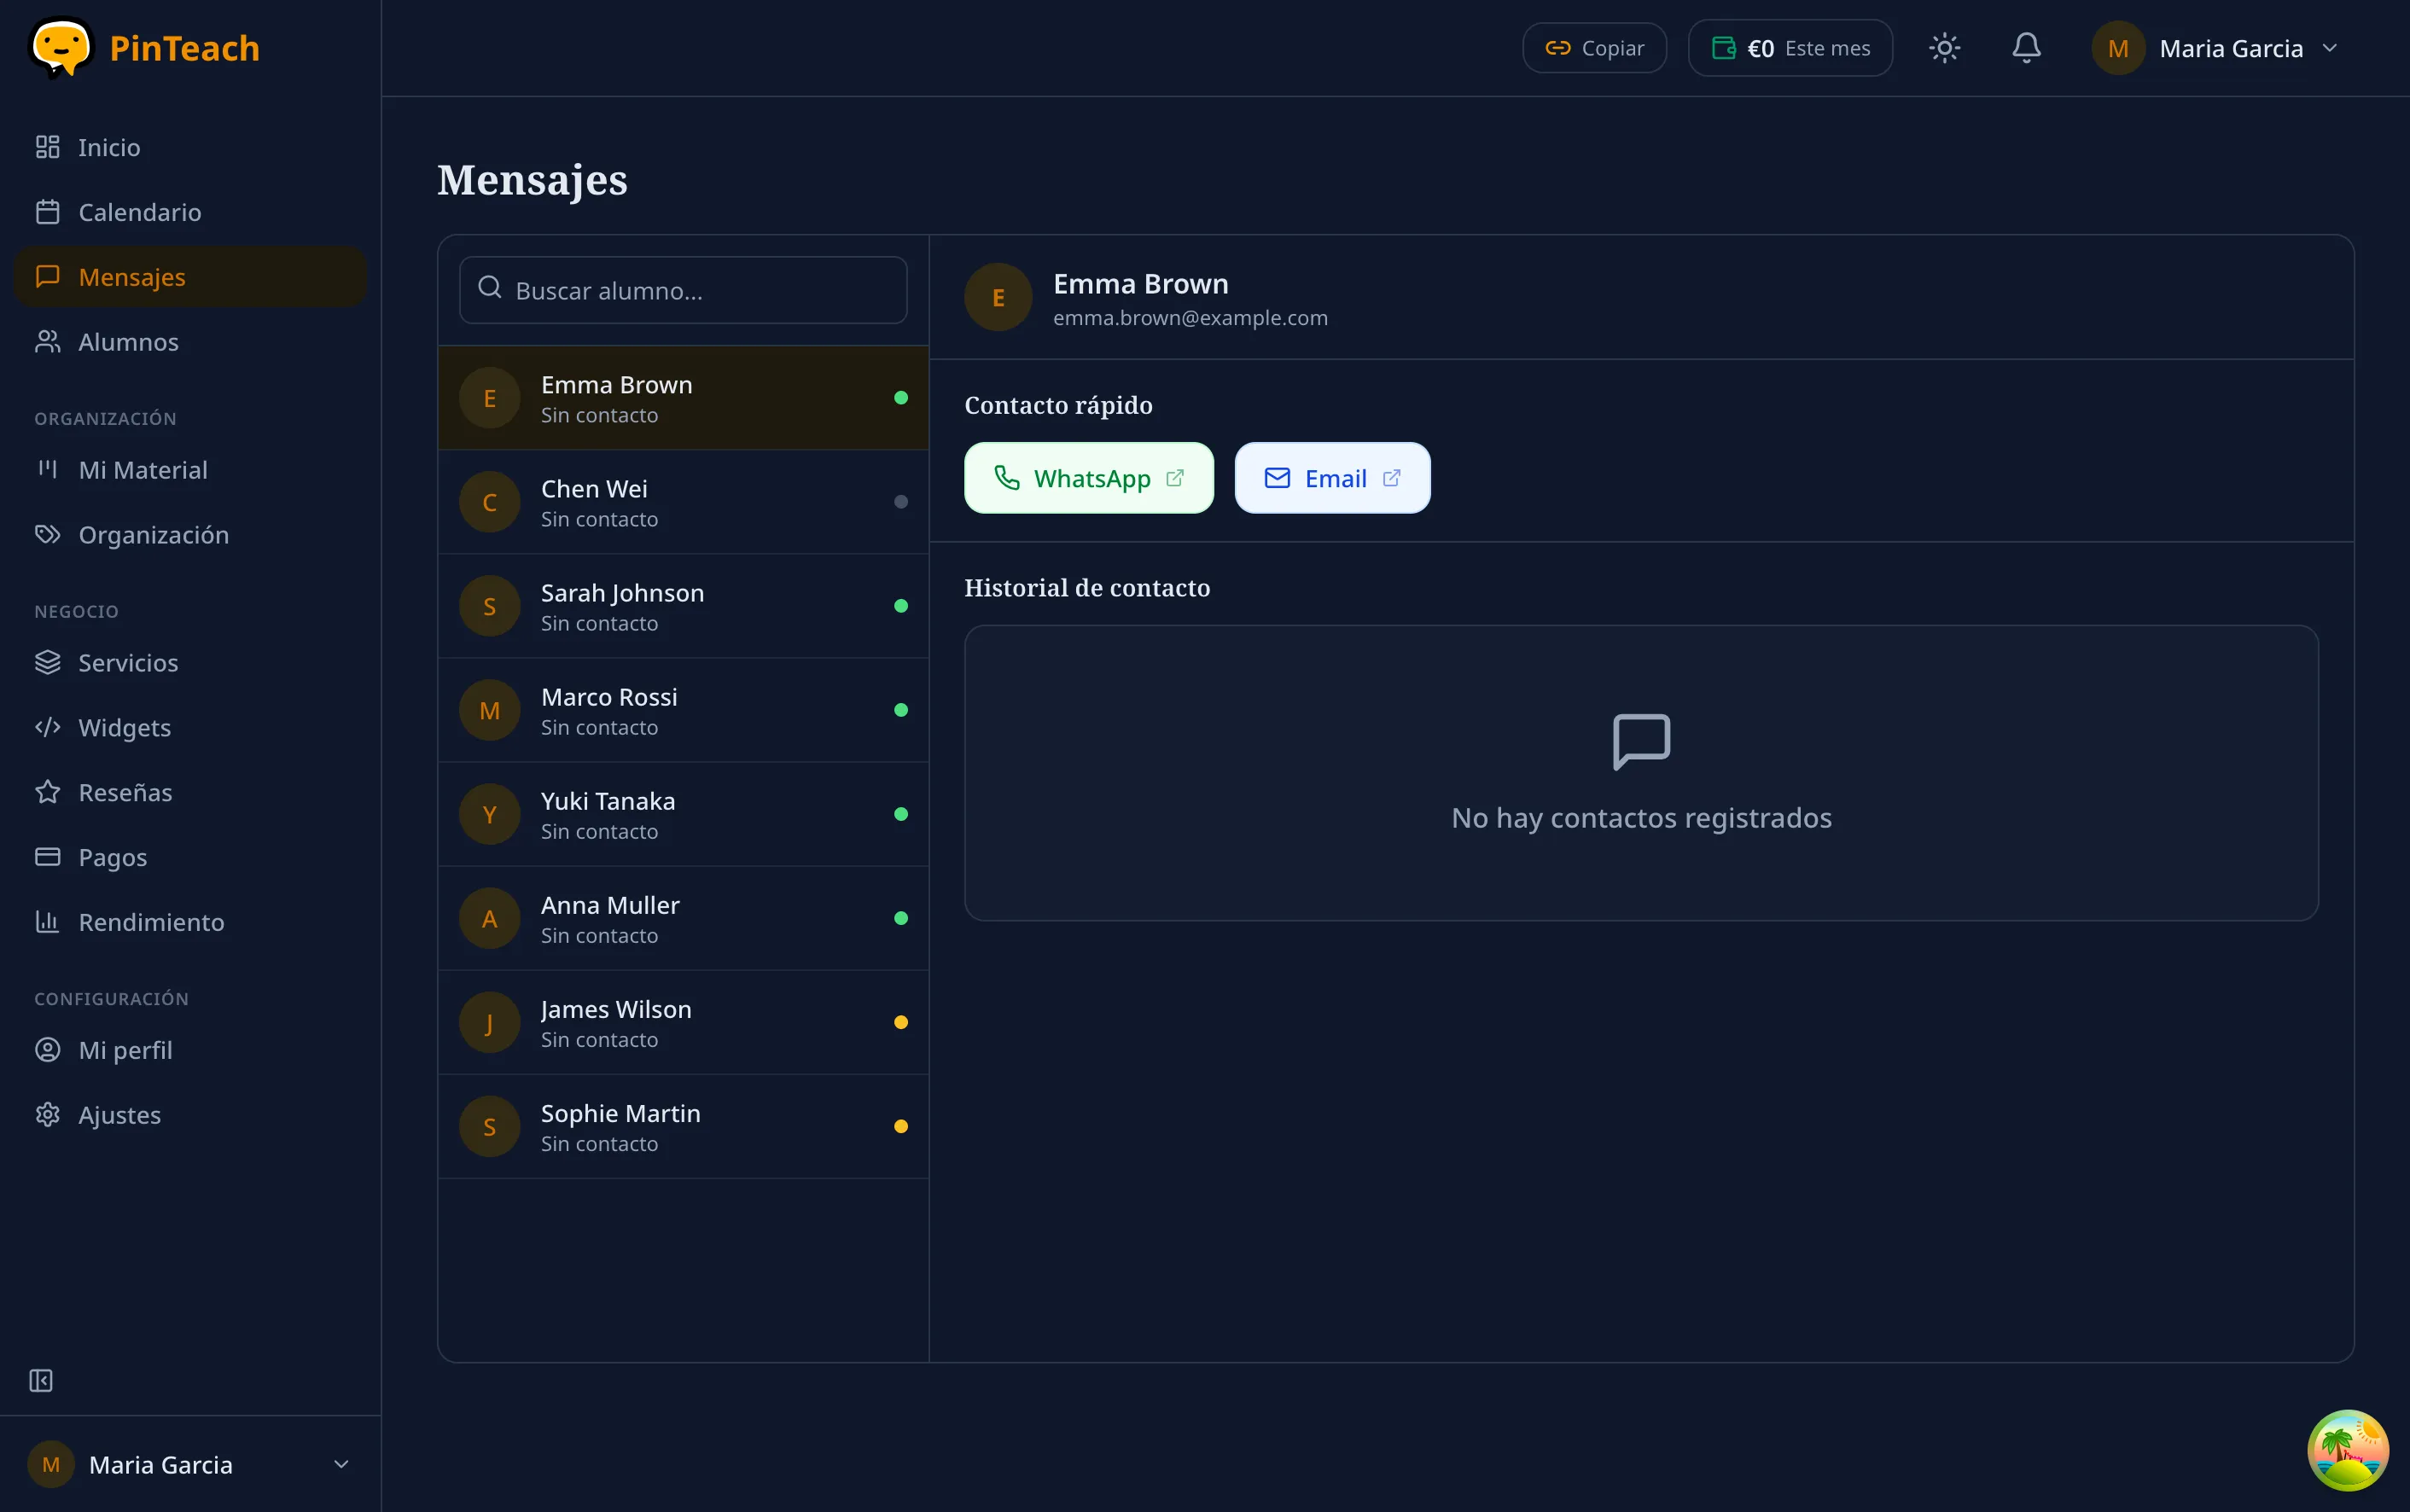The width and height of the screenshot is (2410, 1512).
Task: Click the Reseñas star icon
Action: (47, 792)
